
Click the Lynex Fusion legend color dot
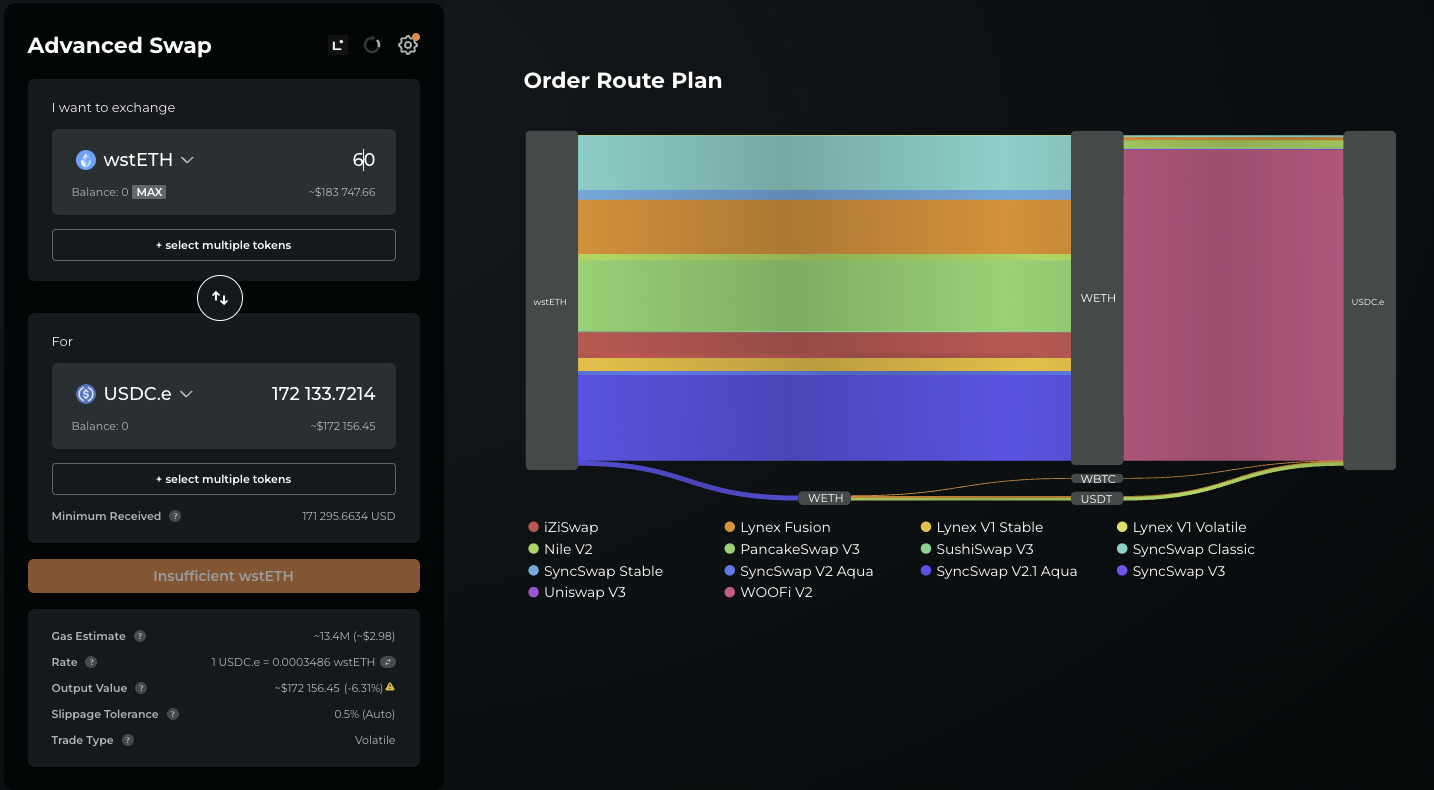(730, 527)
